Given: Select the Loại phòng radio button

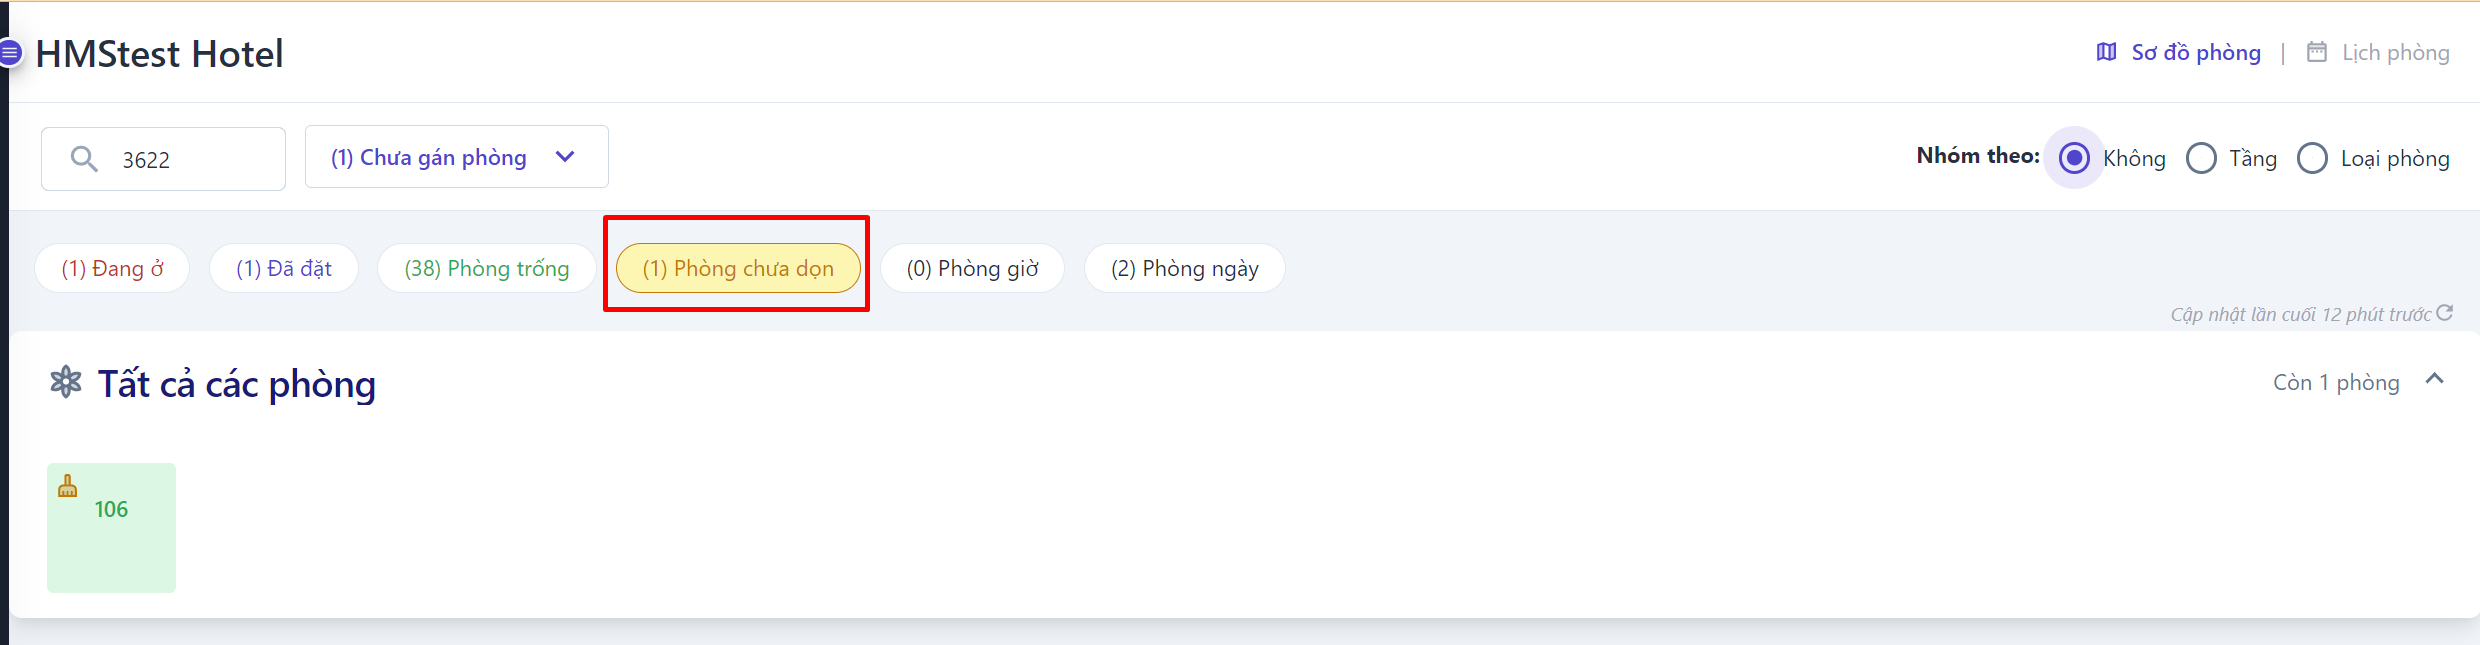Looking at the screenshot, I should [2312, 158].
